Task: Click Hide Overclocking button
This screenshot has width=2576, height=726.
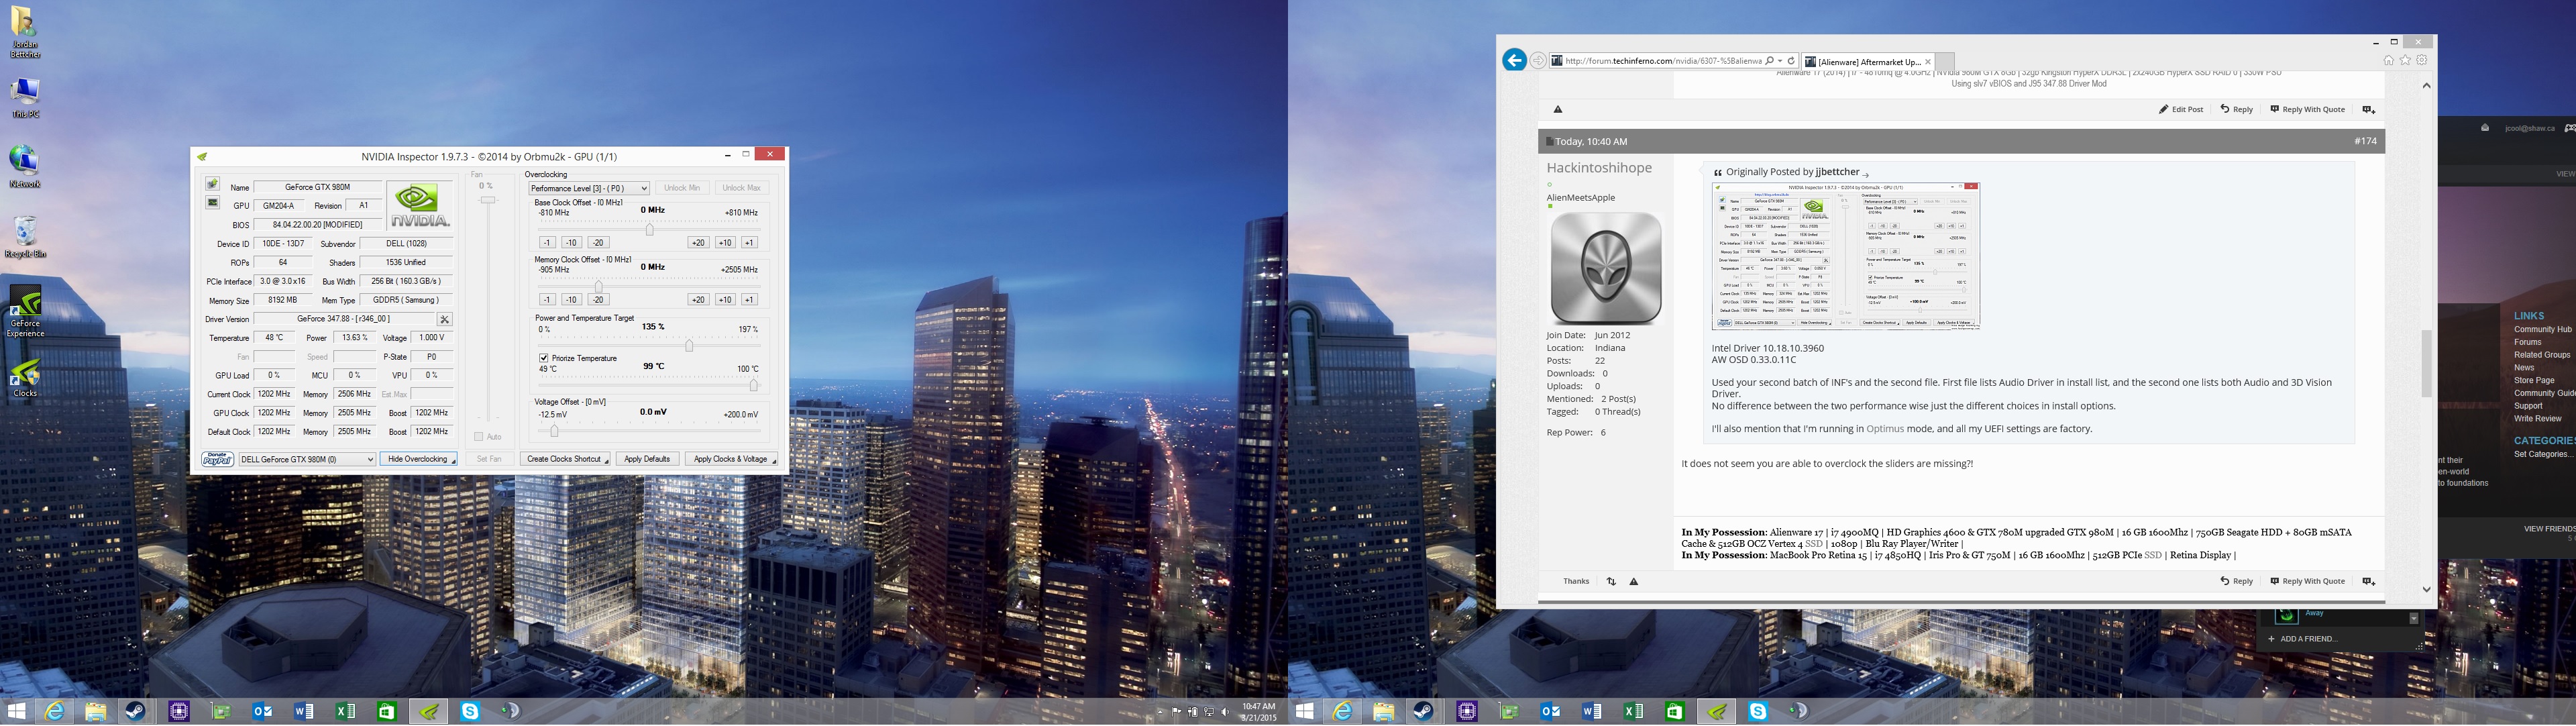Action: pyautogui.click(x=418, y=459)
